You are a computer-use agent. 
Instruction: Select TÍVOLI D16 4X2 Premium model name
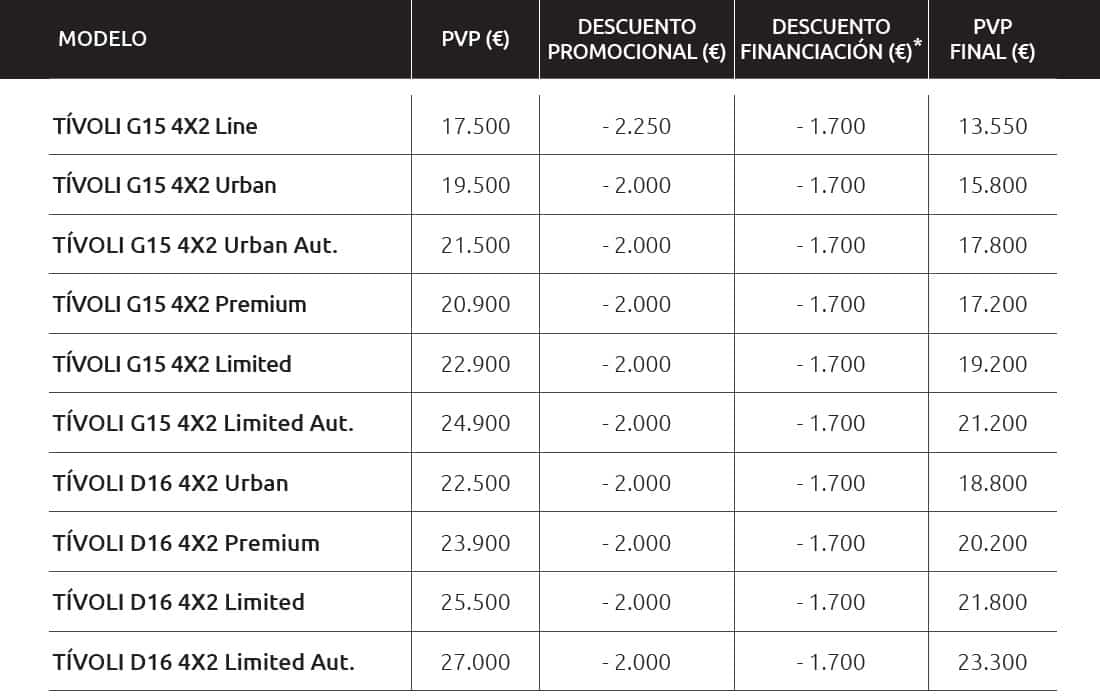click(186, 542)
